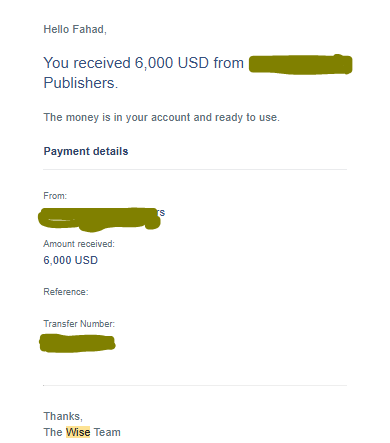Image resolution: width=390 pixels, height=443 pixels.
Task: Click the 'Payment details' section title
Action: [x=86, y=151]
